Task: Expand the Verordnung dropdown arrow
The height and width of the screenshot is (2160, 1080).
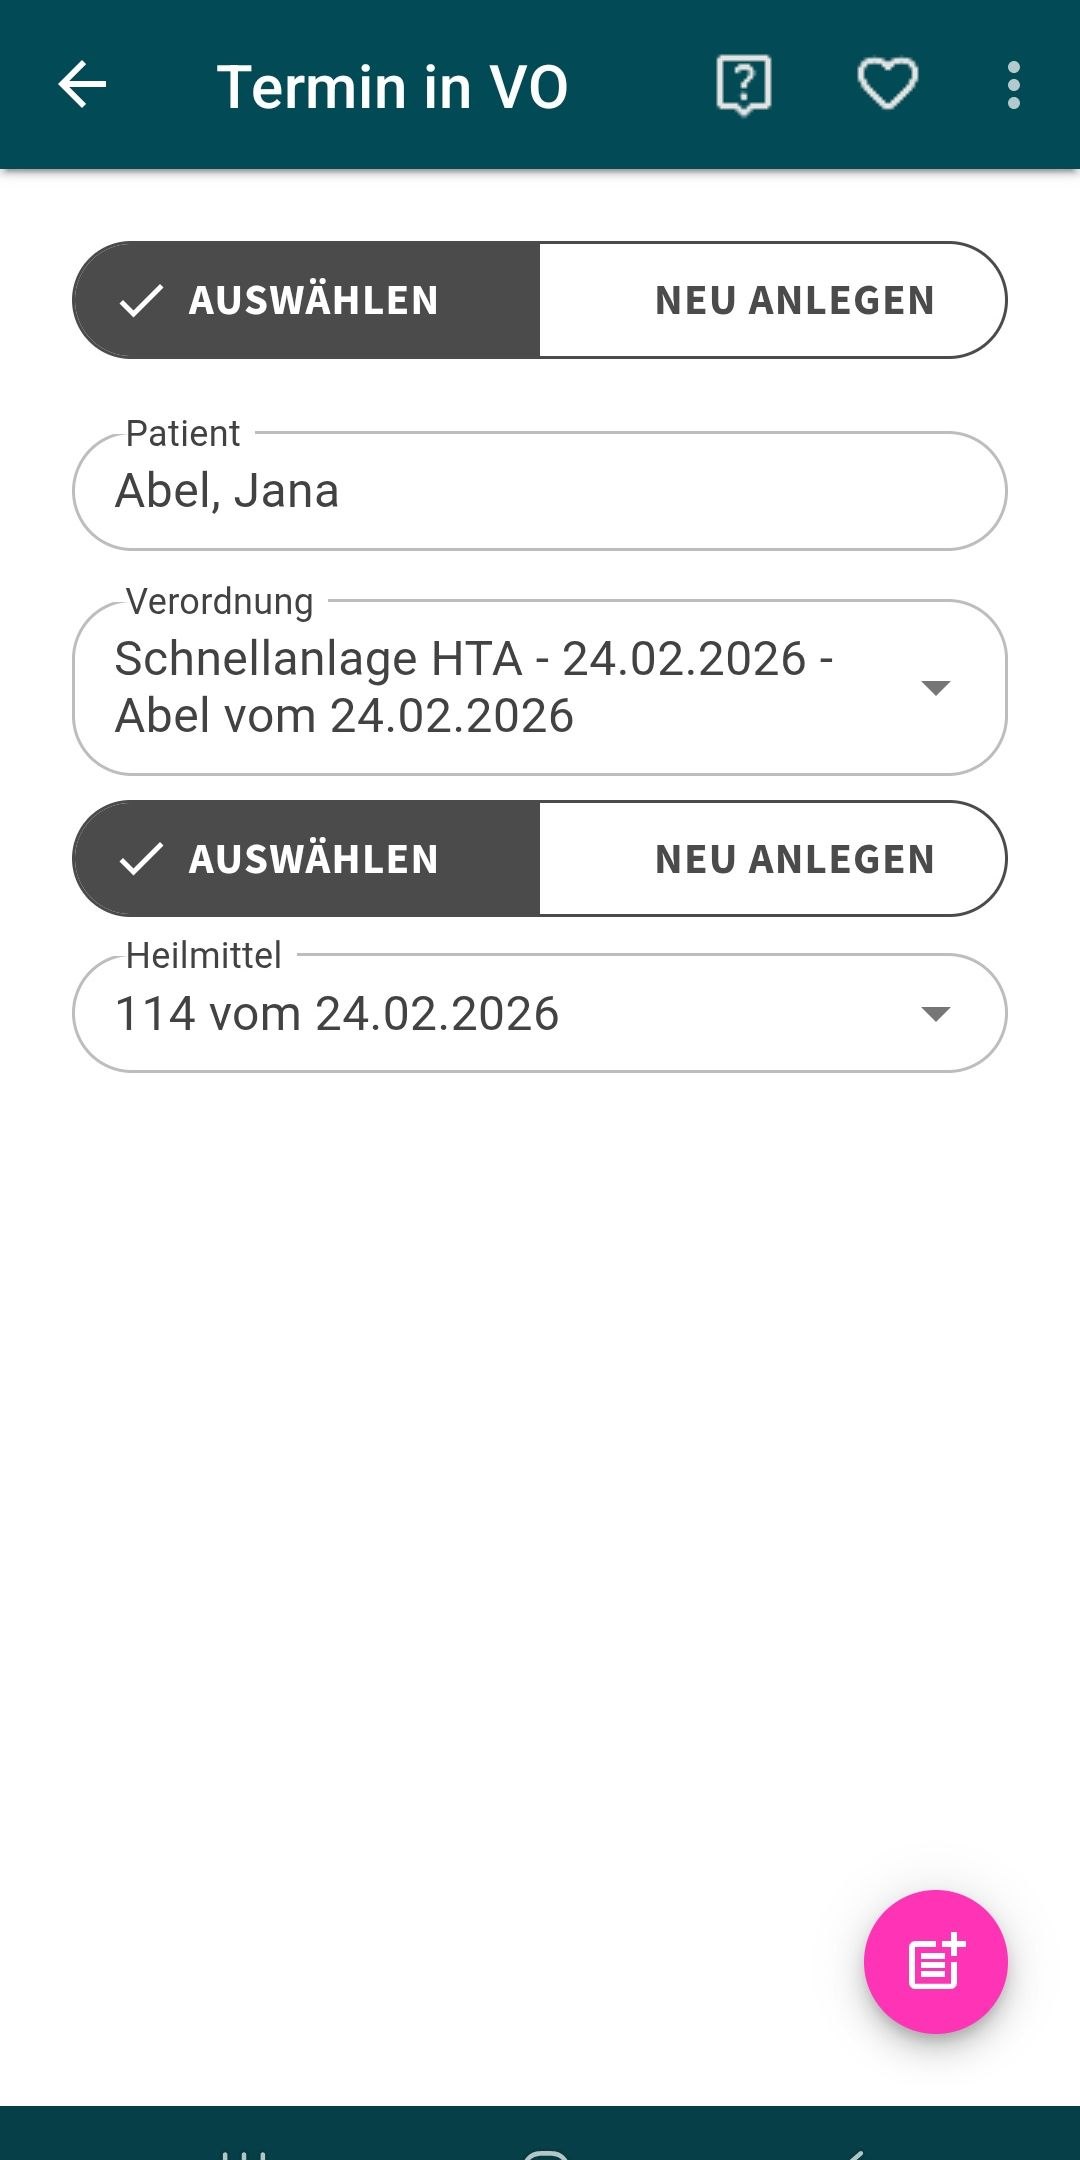Action: pos(935,688)
